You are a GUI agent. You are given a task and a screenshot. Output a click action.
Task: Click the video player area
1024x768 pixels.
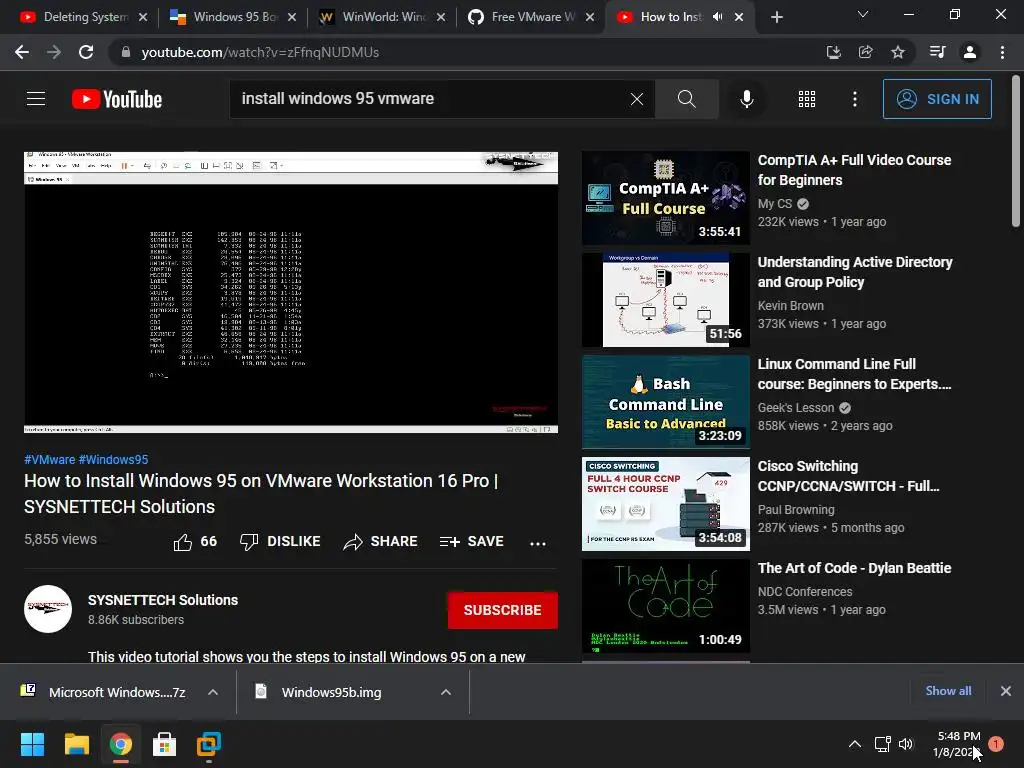click(x=291, y=293)
